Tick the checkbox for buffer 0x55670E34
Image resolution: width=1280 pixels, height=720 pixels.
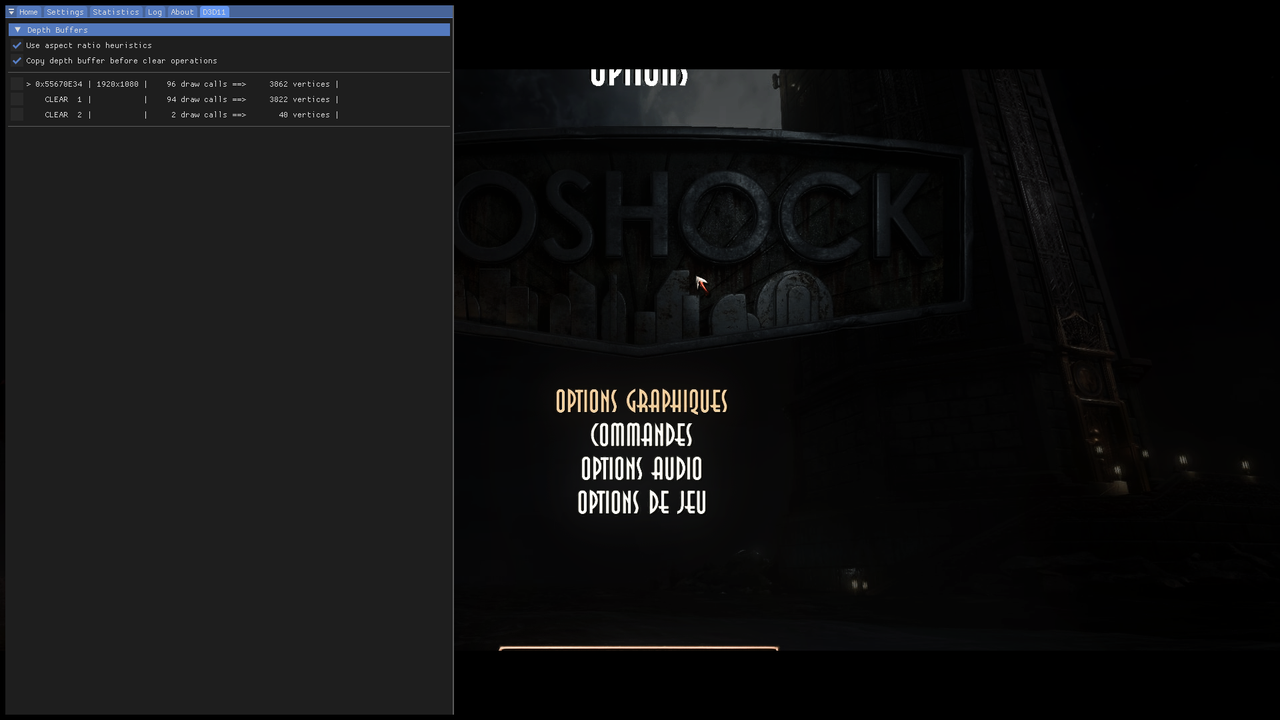pos(16,84)
